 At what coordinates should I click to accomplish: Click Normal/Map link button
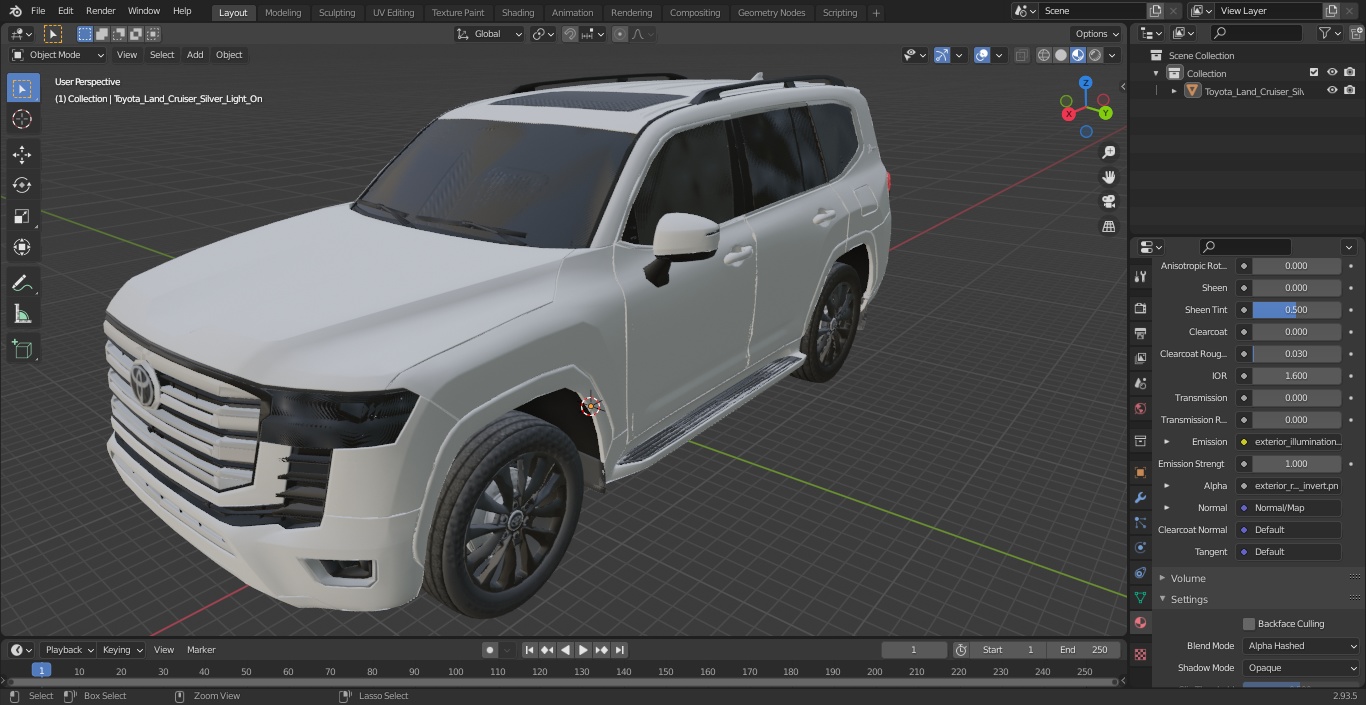point(1290,508)
